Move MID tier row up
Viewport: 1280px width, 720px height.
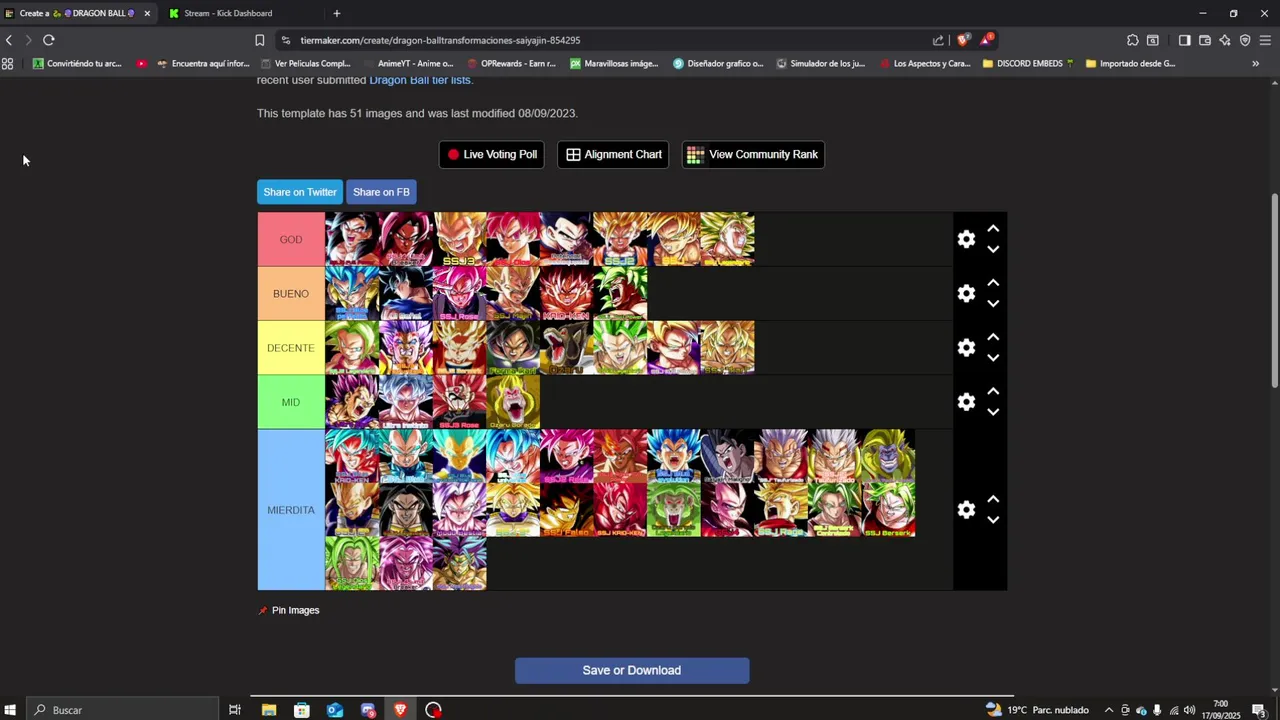click(993, 391)
